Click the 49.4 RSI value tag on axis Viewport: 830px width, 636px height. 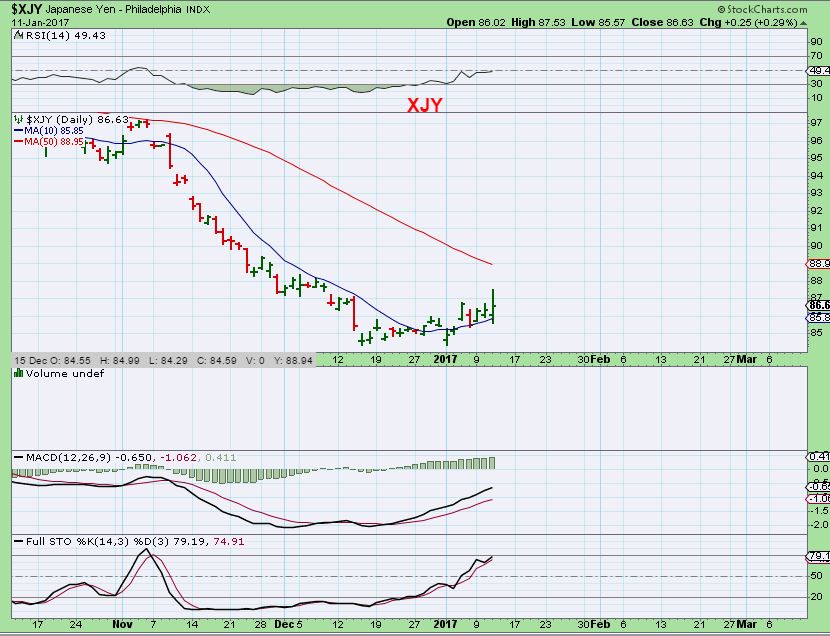click(x=817, y=70)
